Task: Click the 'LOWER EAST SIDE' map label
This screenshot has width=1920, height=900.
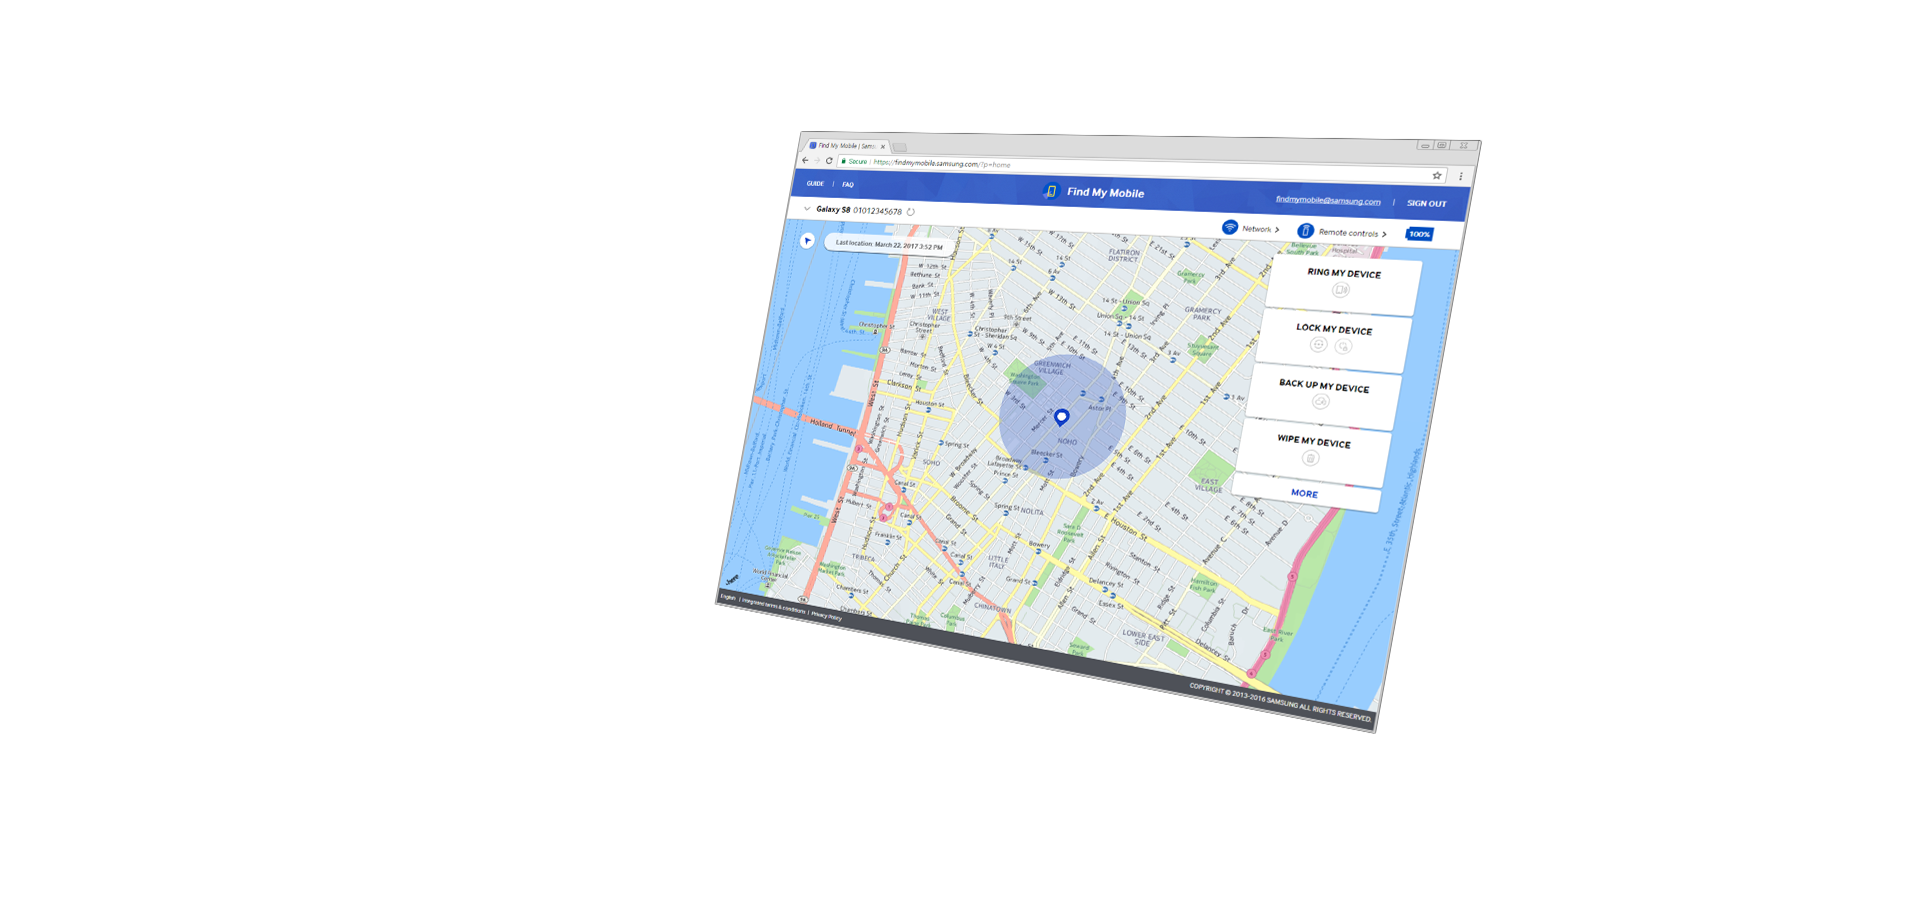Action: [1142, 638]
